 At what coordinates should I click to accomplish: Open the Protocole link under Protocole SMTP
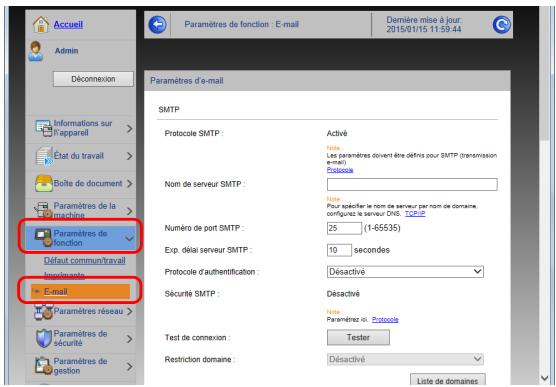[x=340, y=170]
